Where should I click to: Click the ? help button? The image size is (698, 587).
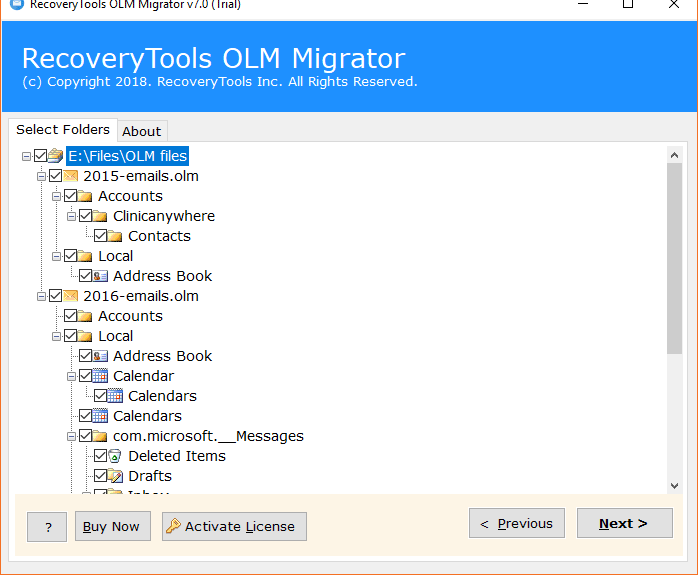[47, 527]
